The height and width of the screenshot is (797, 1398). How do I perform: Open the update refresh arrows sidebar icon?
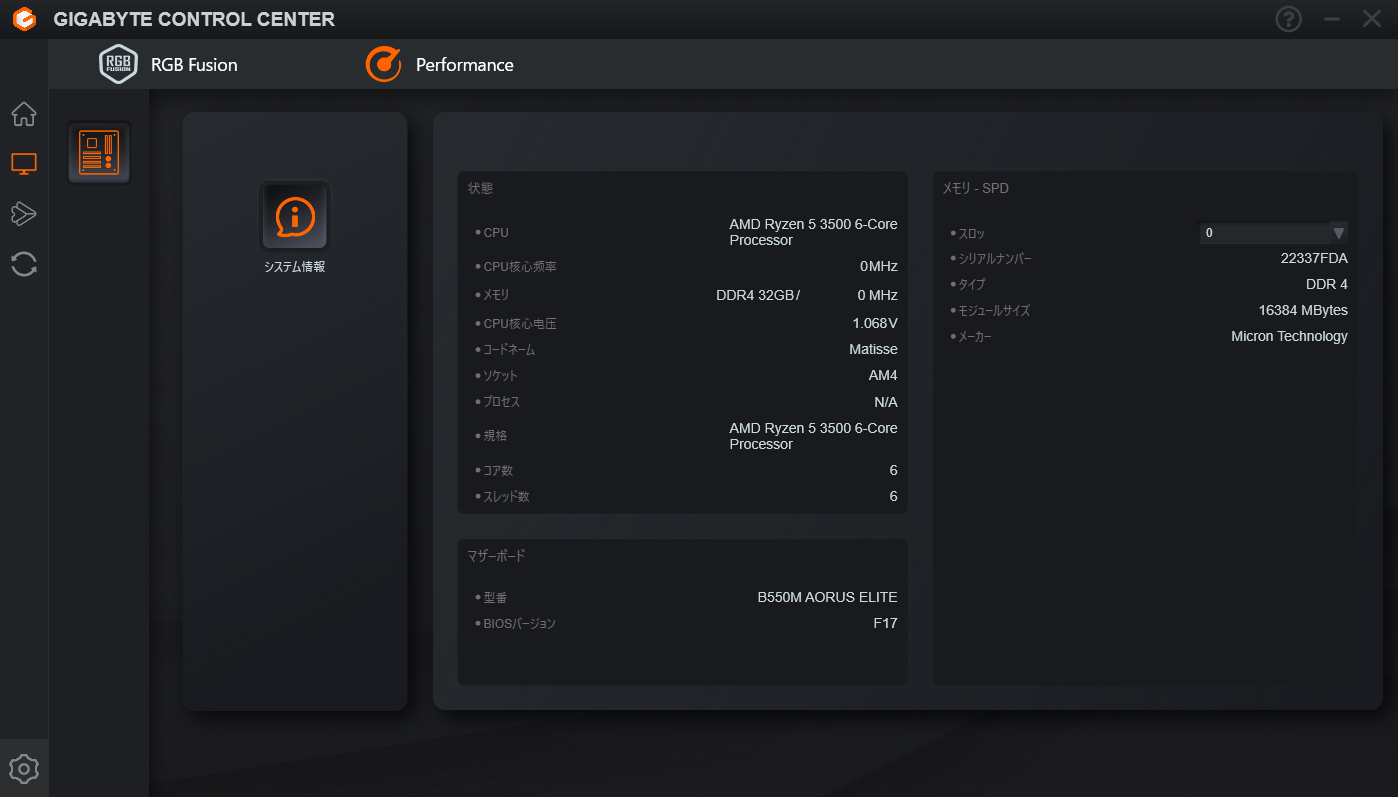click(x=24, y=264)
